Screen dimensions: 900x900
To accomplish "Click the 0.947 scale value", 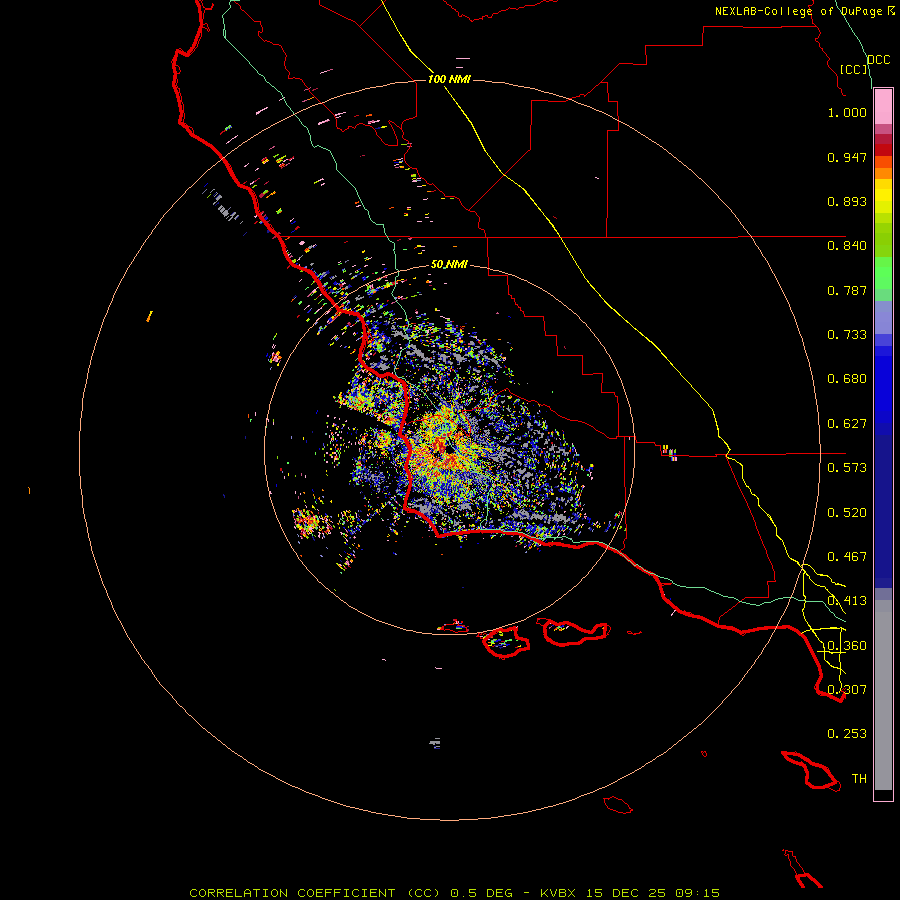I will [847, 157].
